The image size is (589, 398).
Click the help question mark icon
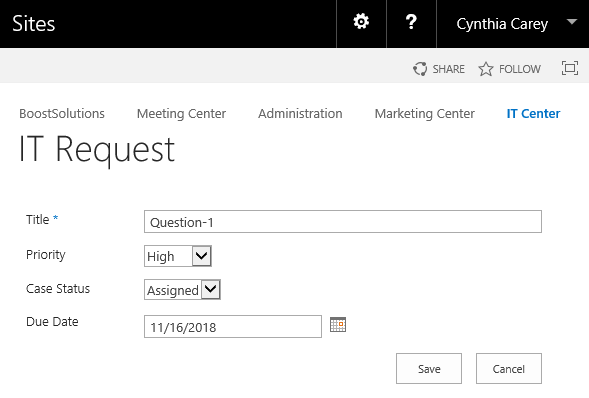point(411,22)
